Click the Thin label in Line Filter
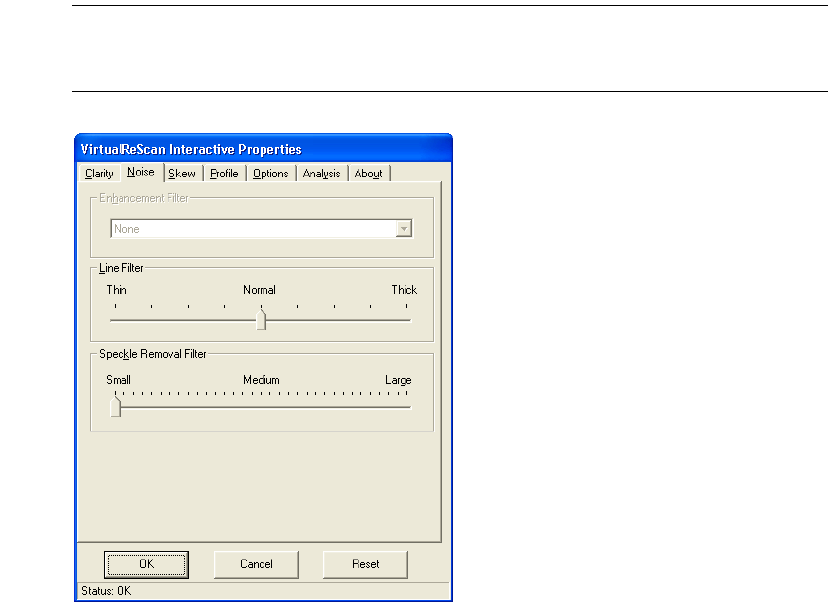The height and width of the screenshot is (602, 828). [116, 290]
